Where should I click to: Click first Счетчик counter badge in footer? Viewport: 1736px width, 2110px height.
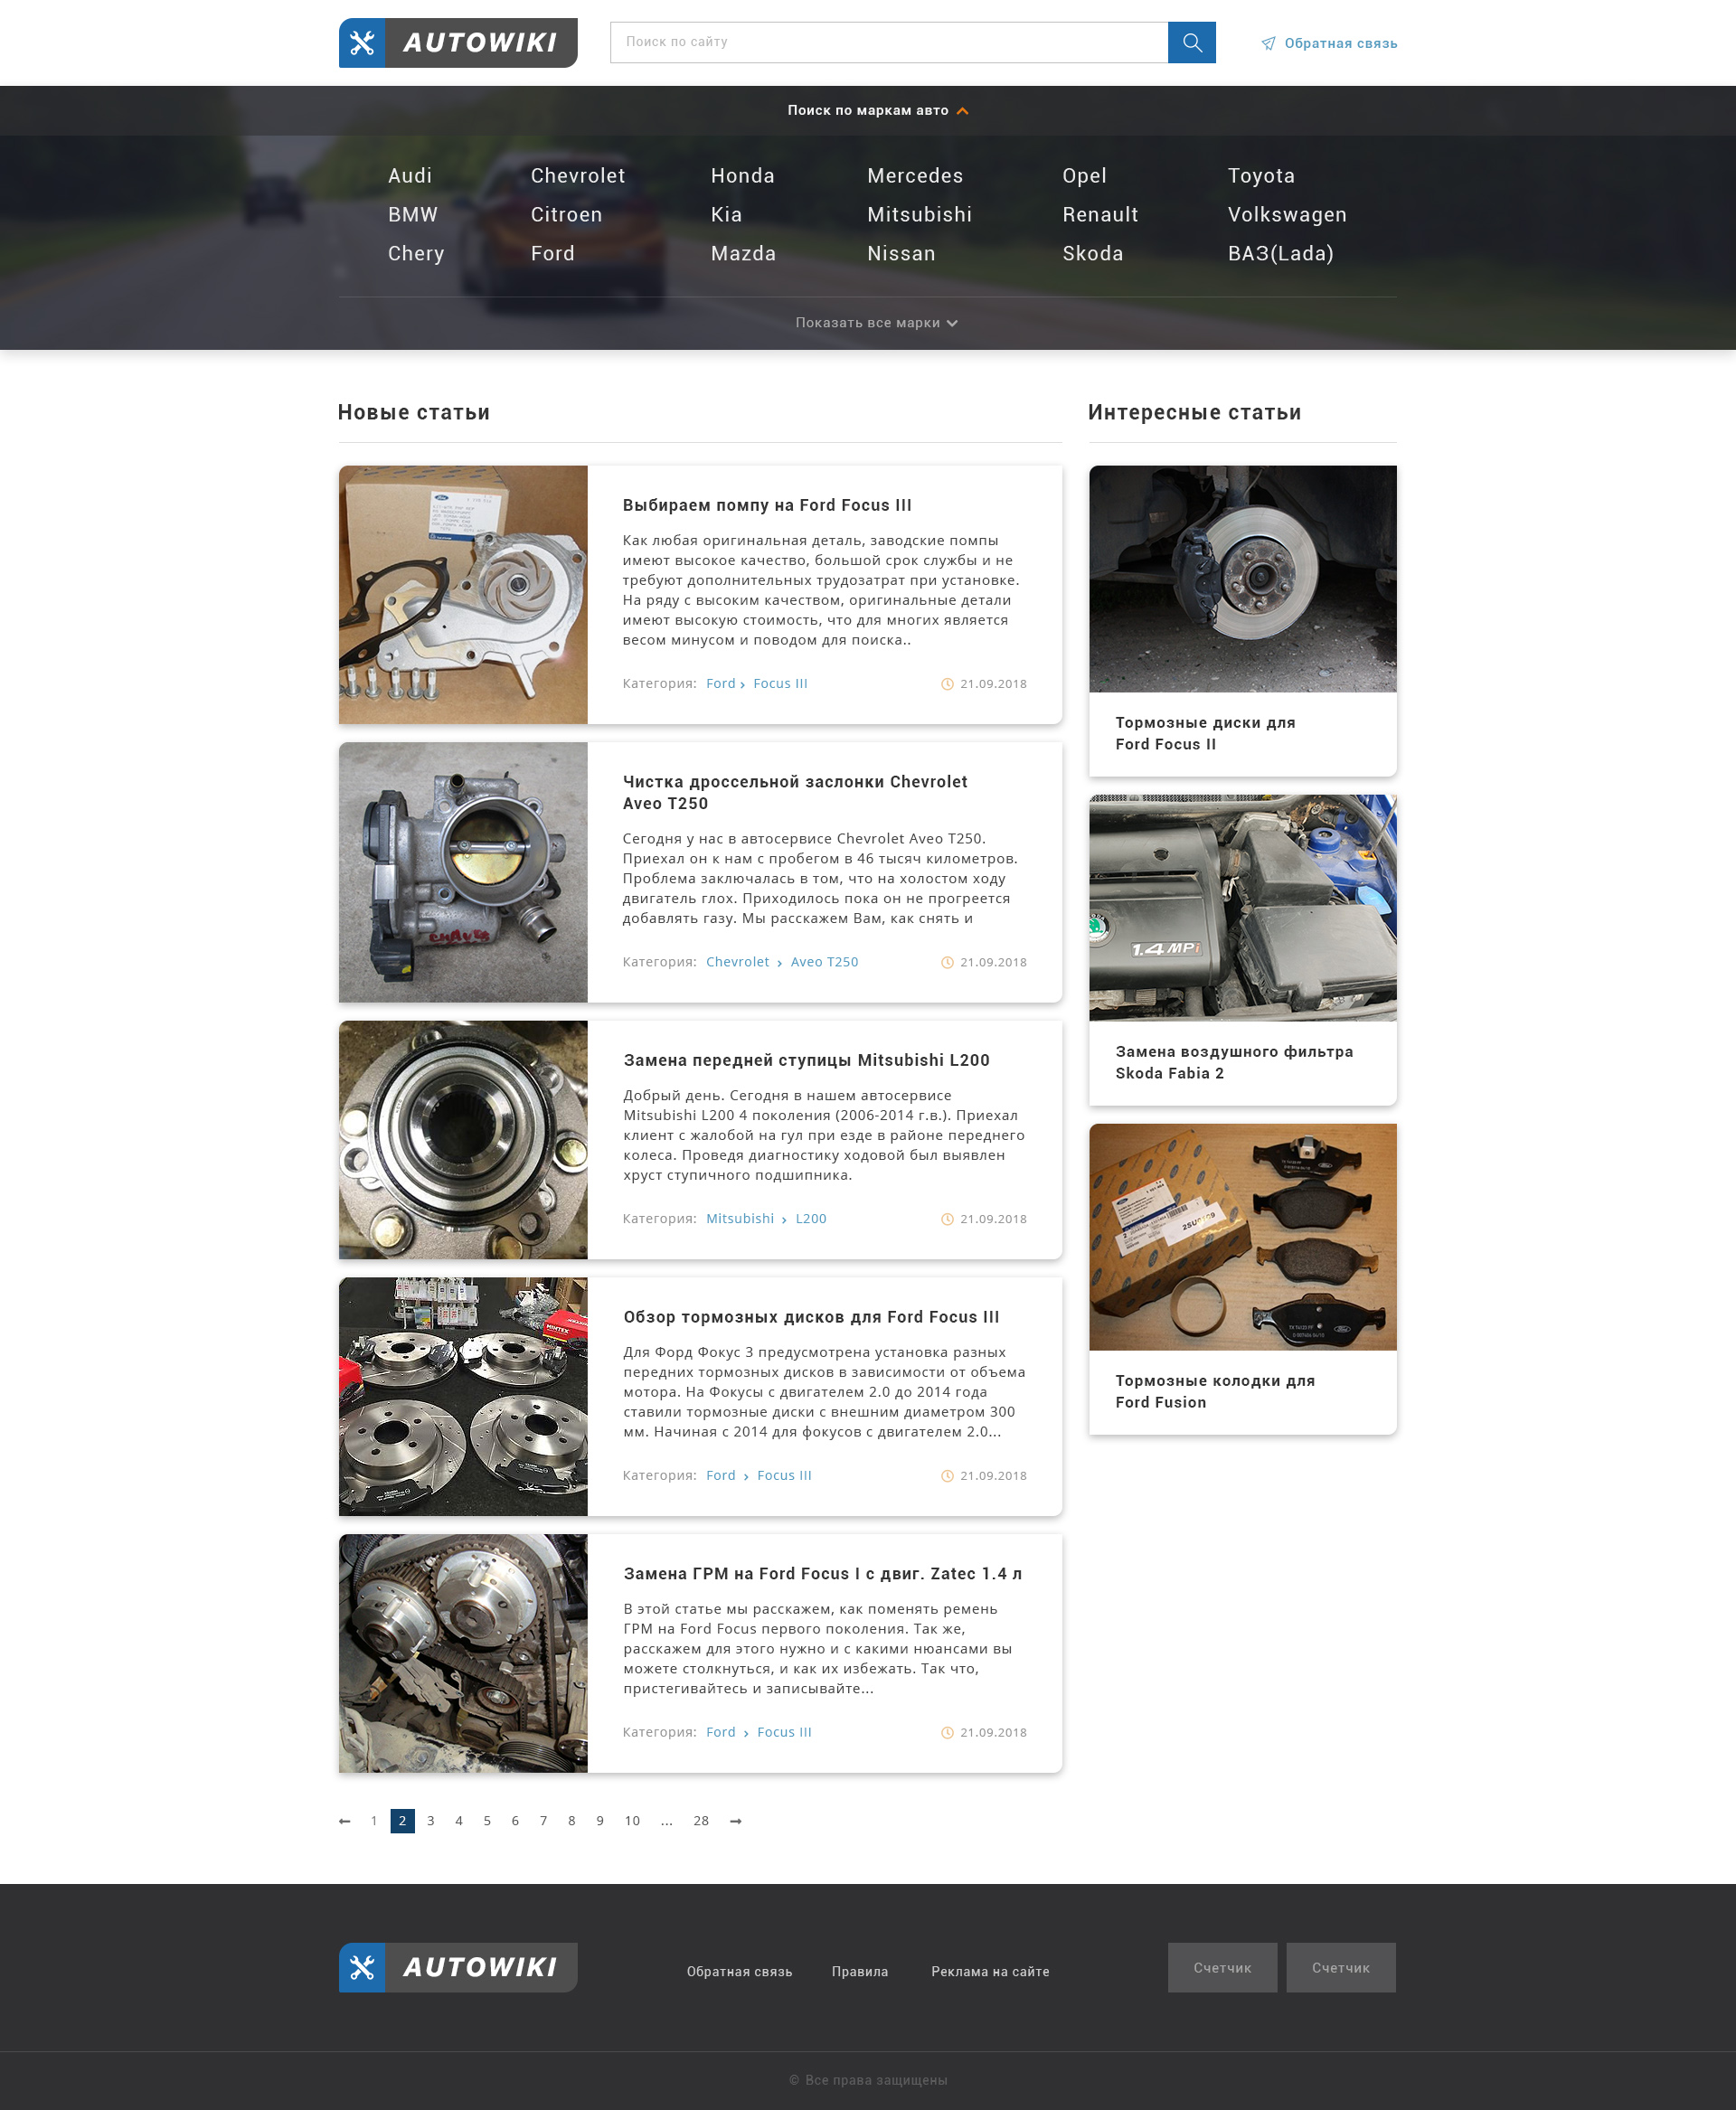1222,1967
